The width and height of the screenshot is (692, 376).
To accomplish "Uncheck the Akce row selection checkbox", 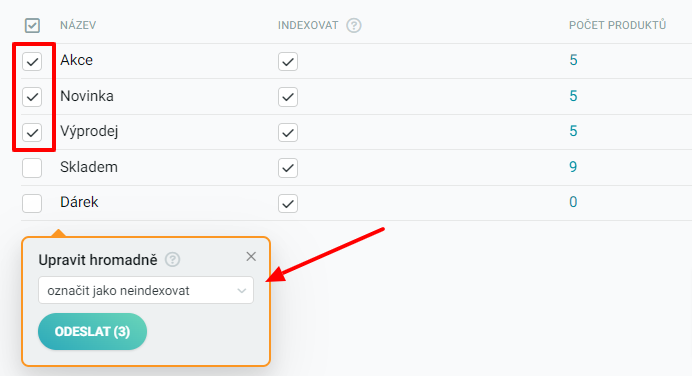I will click(x=32, y=61).
